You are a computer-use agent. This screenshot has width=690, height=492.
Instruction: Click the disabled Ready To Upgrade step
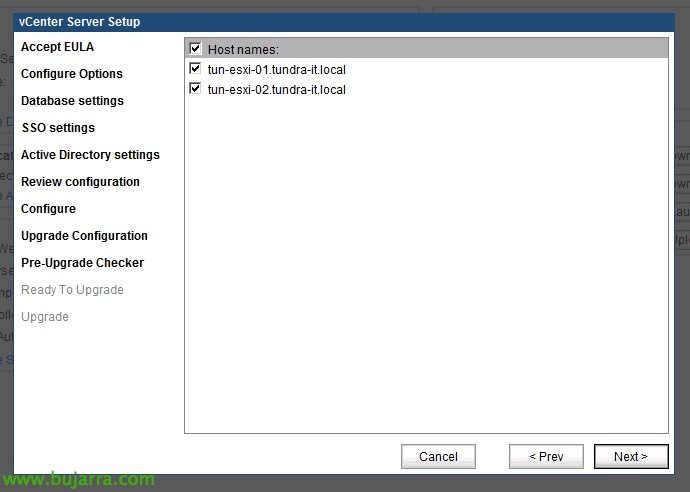pyautogui.click(x=72, y=290)
